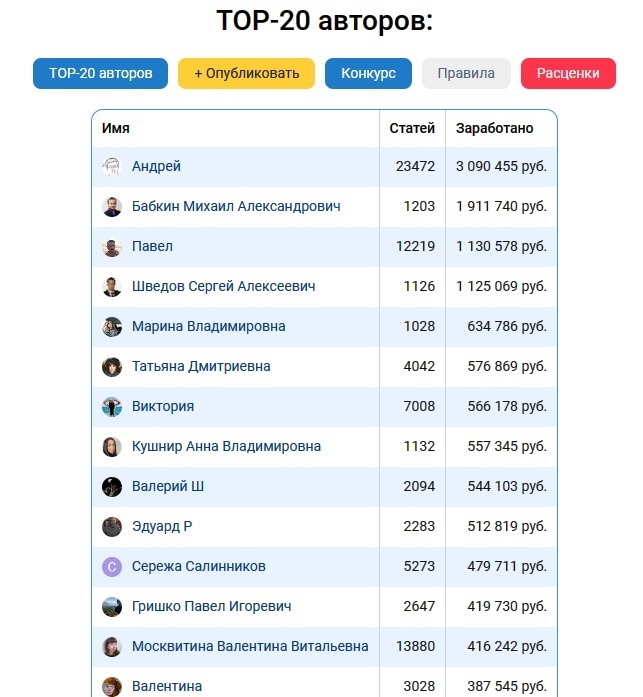This screenshot has width=643, height=697.
Task: Click the Статей column header
Action: click(x=412, y=129)
